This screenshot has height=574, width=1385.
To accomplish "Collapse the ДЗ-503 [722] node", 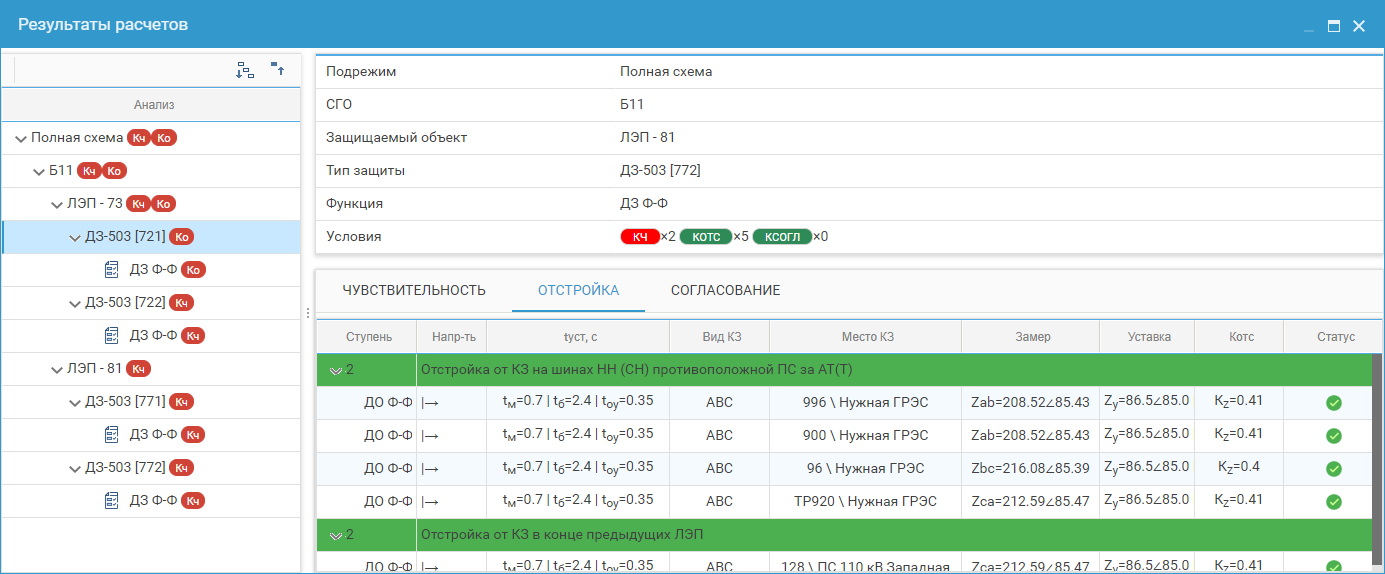I will pyautogui.click(x=75, y=303).
